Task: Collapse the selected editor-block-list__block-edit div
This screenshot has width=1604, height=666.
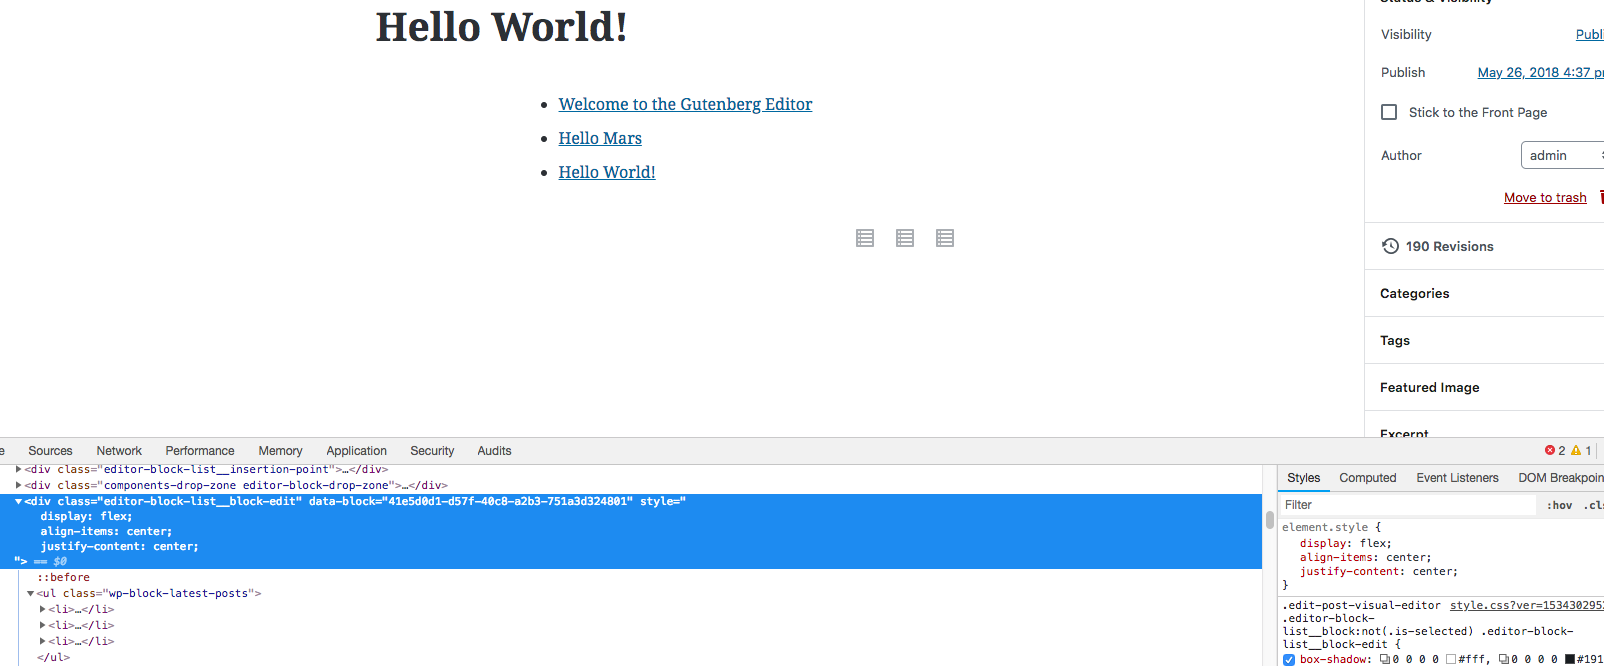Action: pos(19,501)
